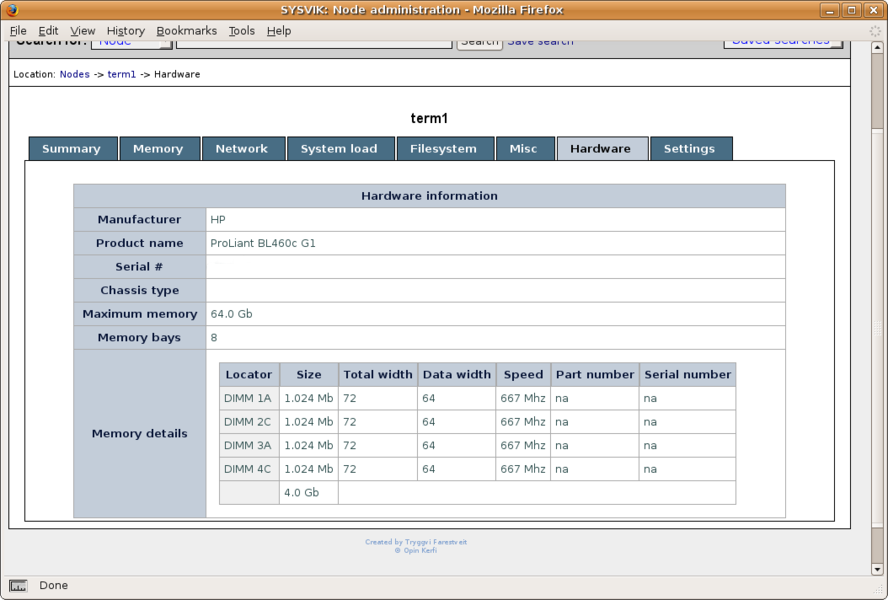Click the Done status bar text
This screenshot has height=600, width=888.
pos(54,585)
